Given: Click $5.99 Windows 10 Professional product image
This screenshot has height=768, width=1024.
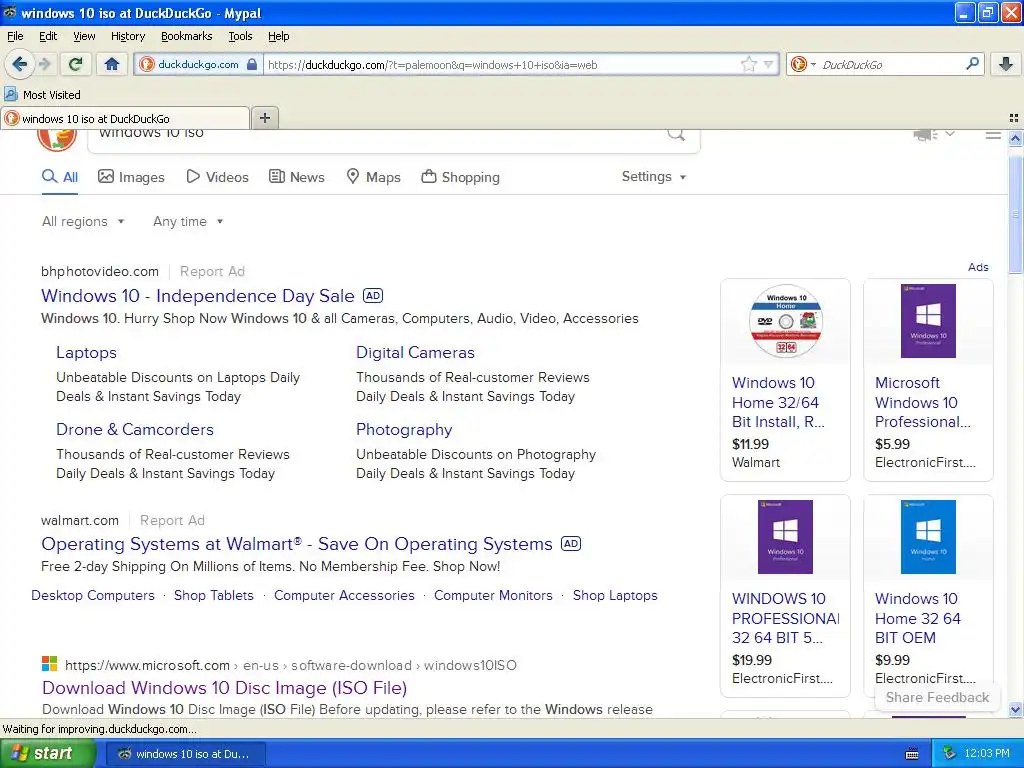Looking at the screenshot, I should (x=928, y=321).
